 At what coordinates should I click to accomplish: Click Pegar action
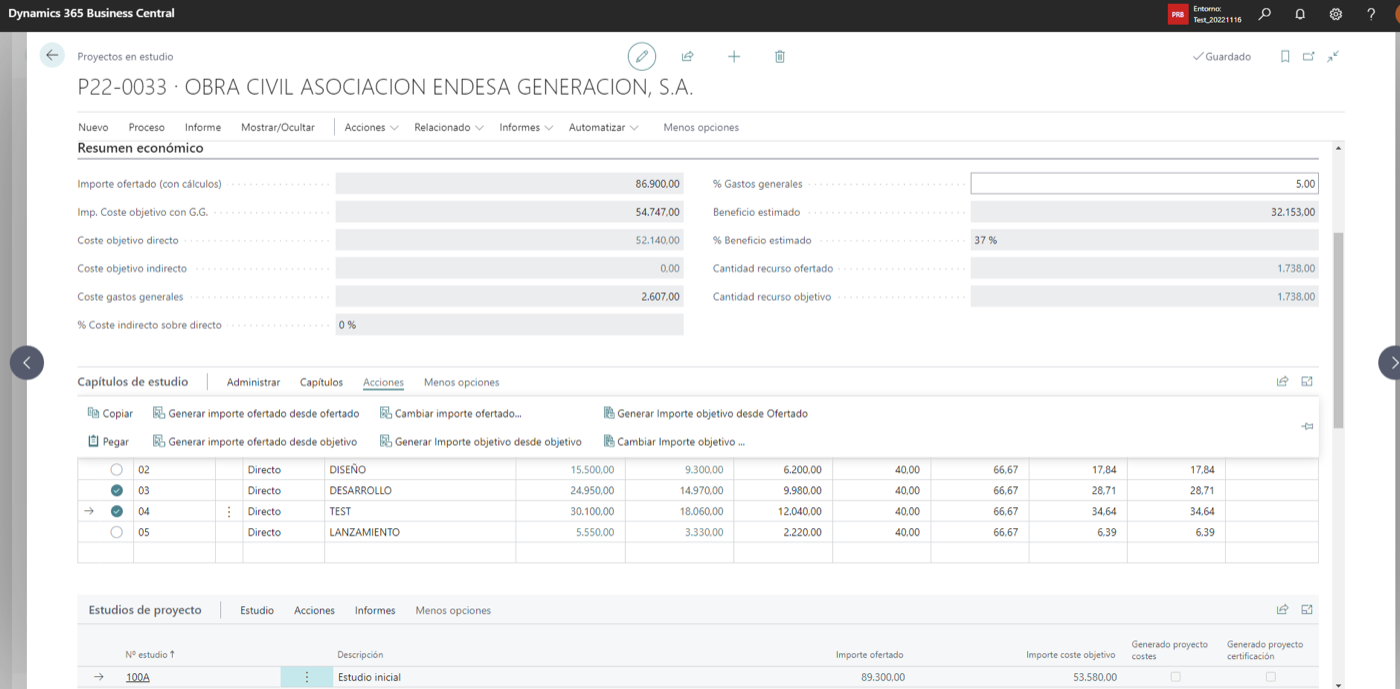pyautogui.click(x=108, y=441)
